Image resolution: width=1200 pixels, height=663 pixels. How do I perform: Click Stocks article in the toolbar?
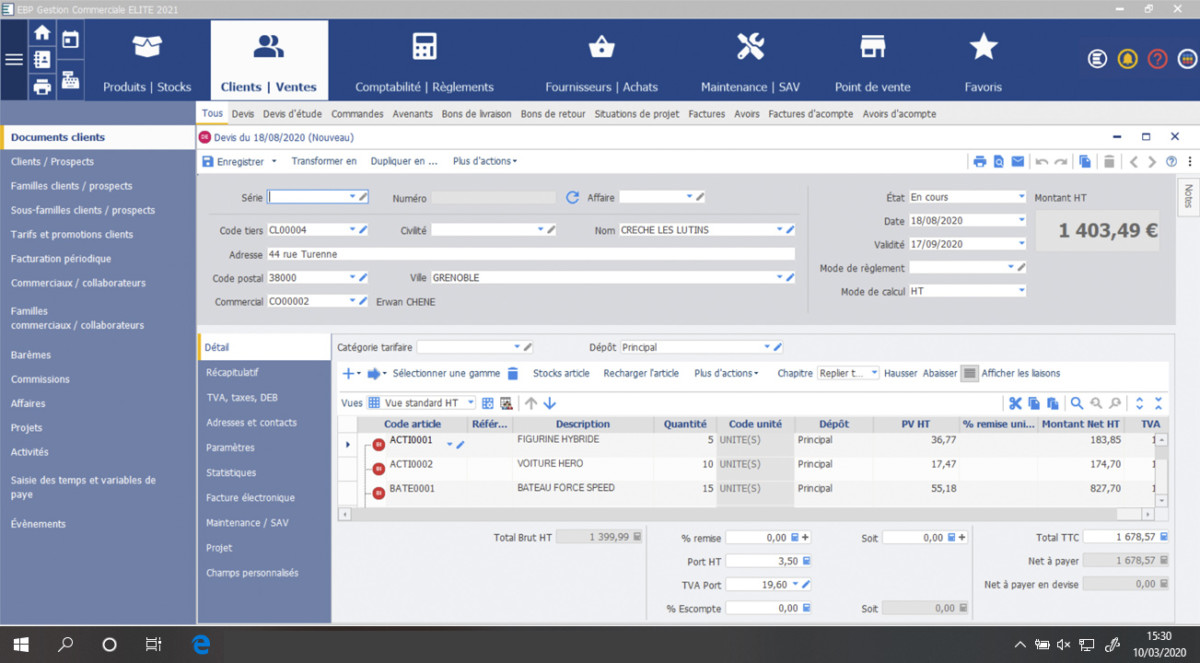click(561, 373)
